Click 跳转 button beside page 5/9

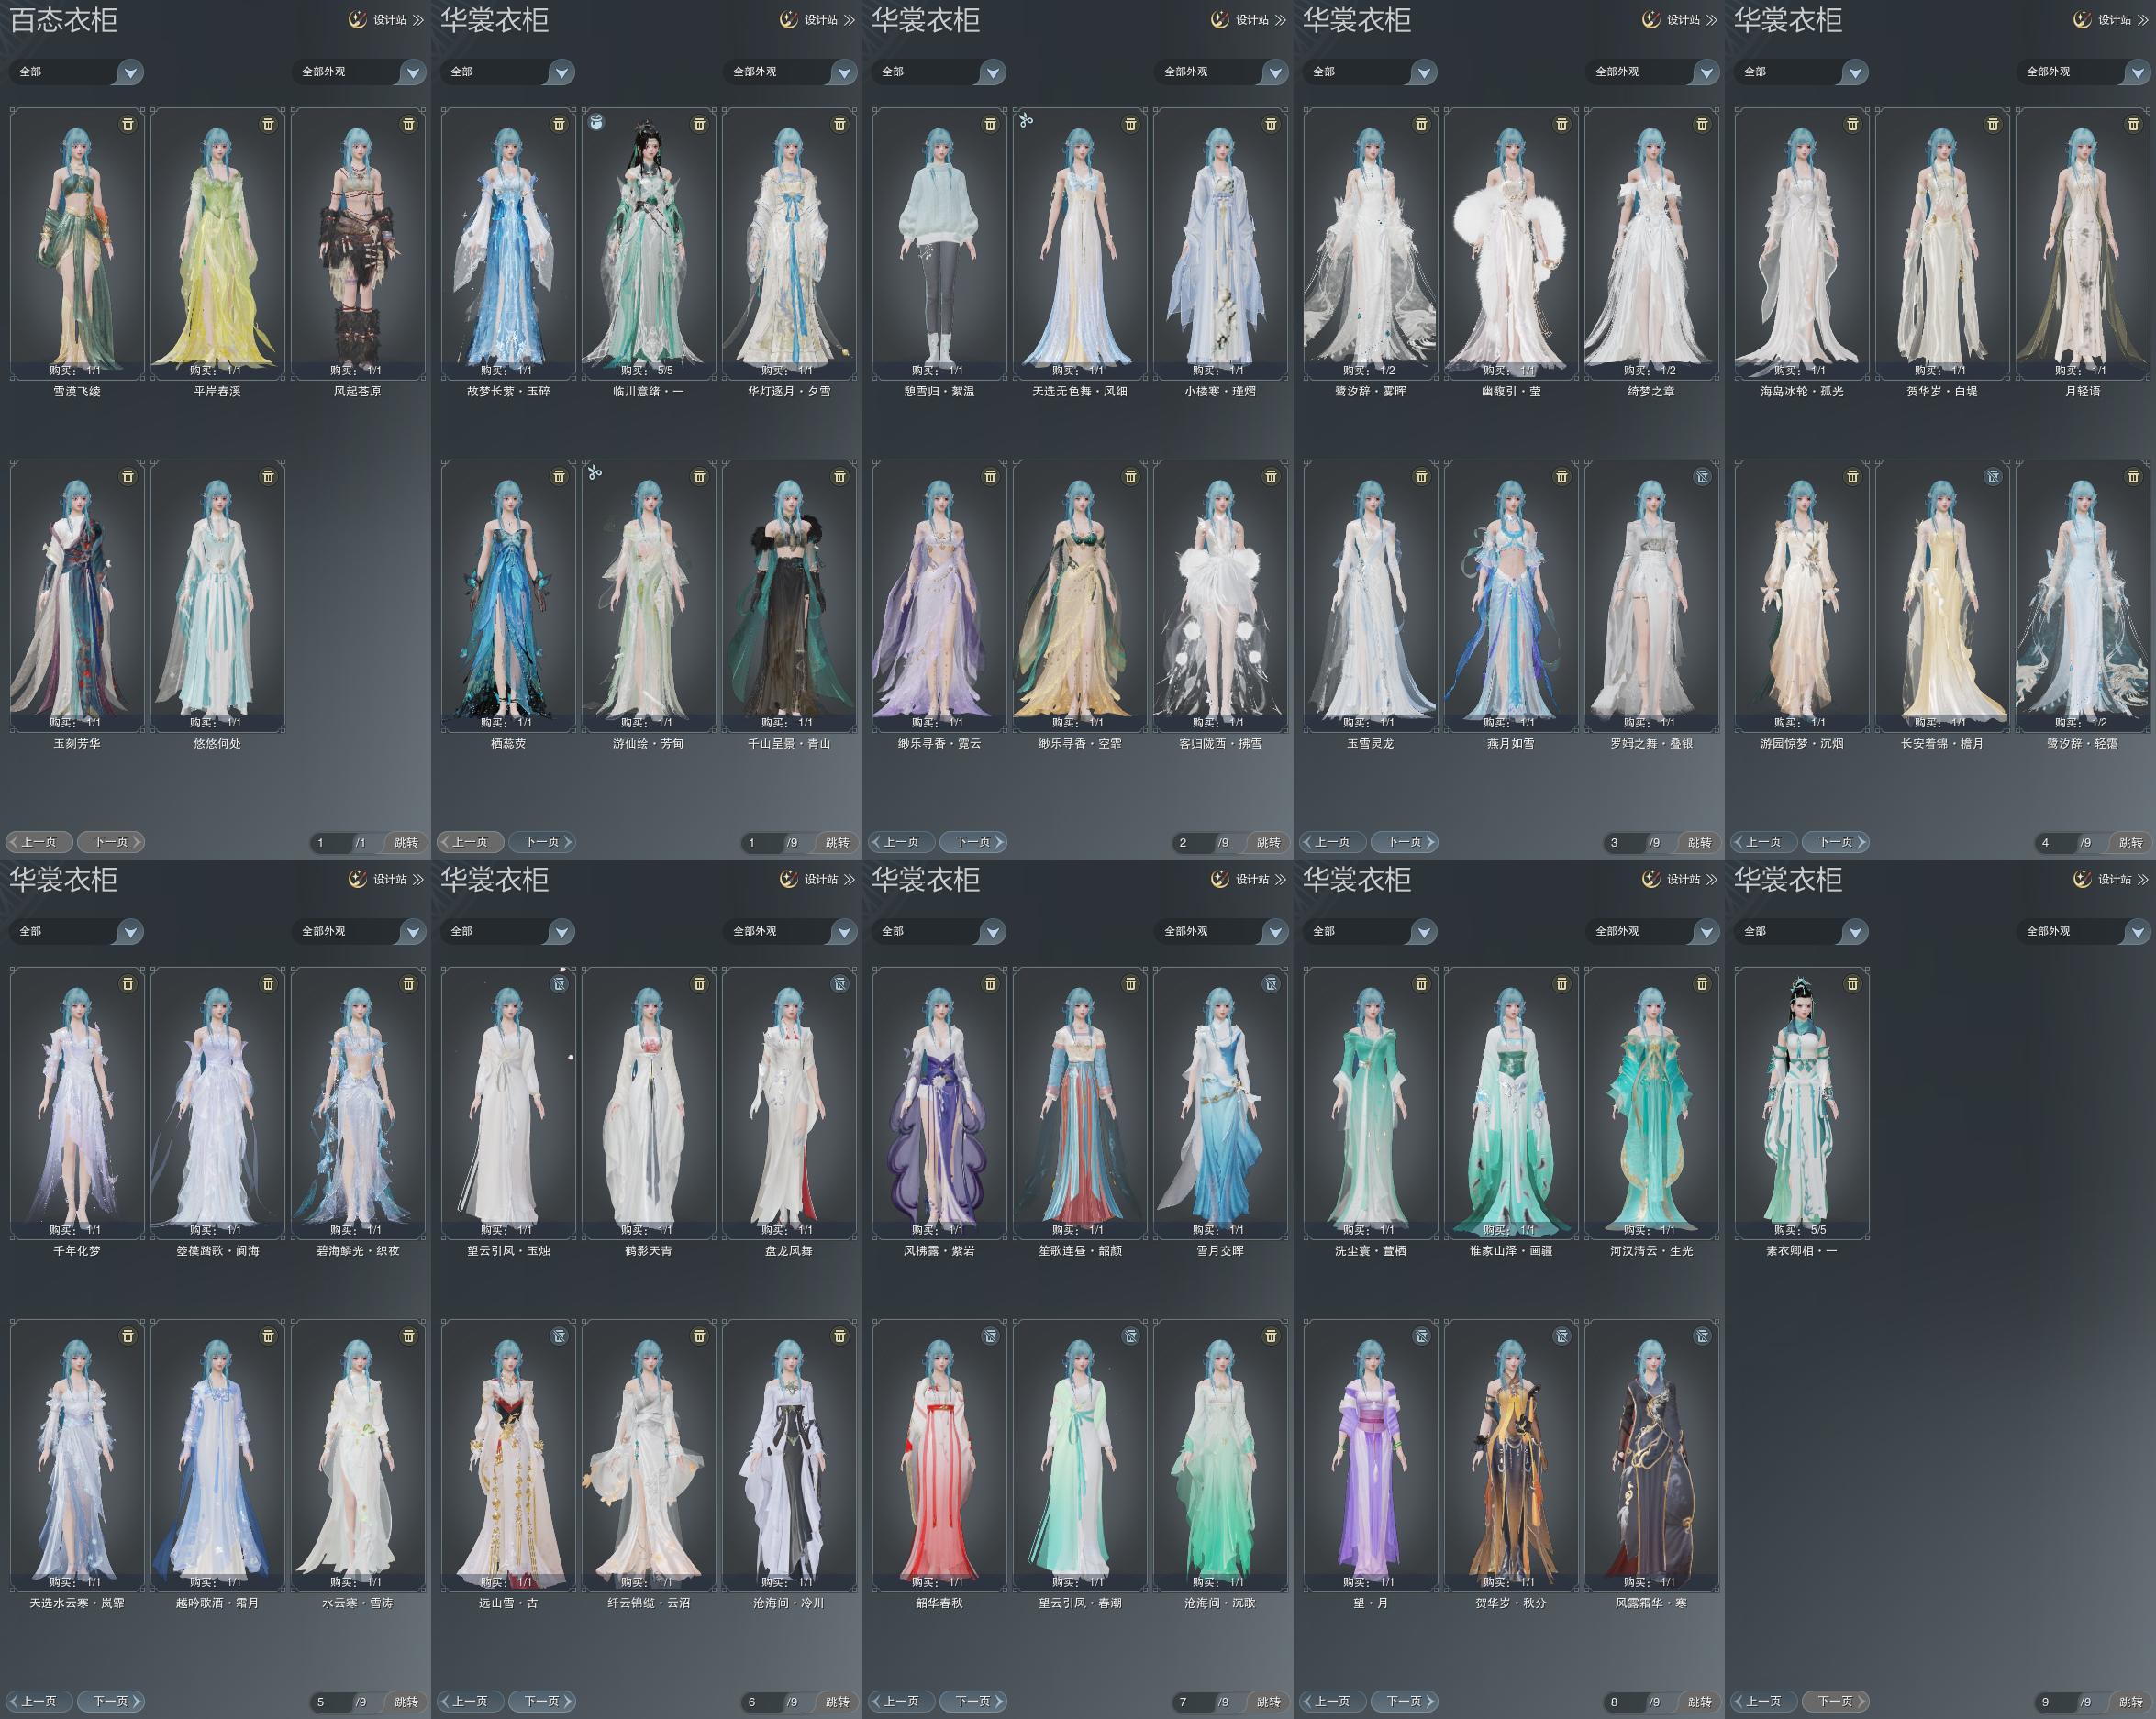tap(406, 1702)
